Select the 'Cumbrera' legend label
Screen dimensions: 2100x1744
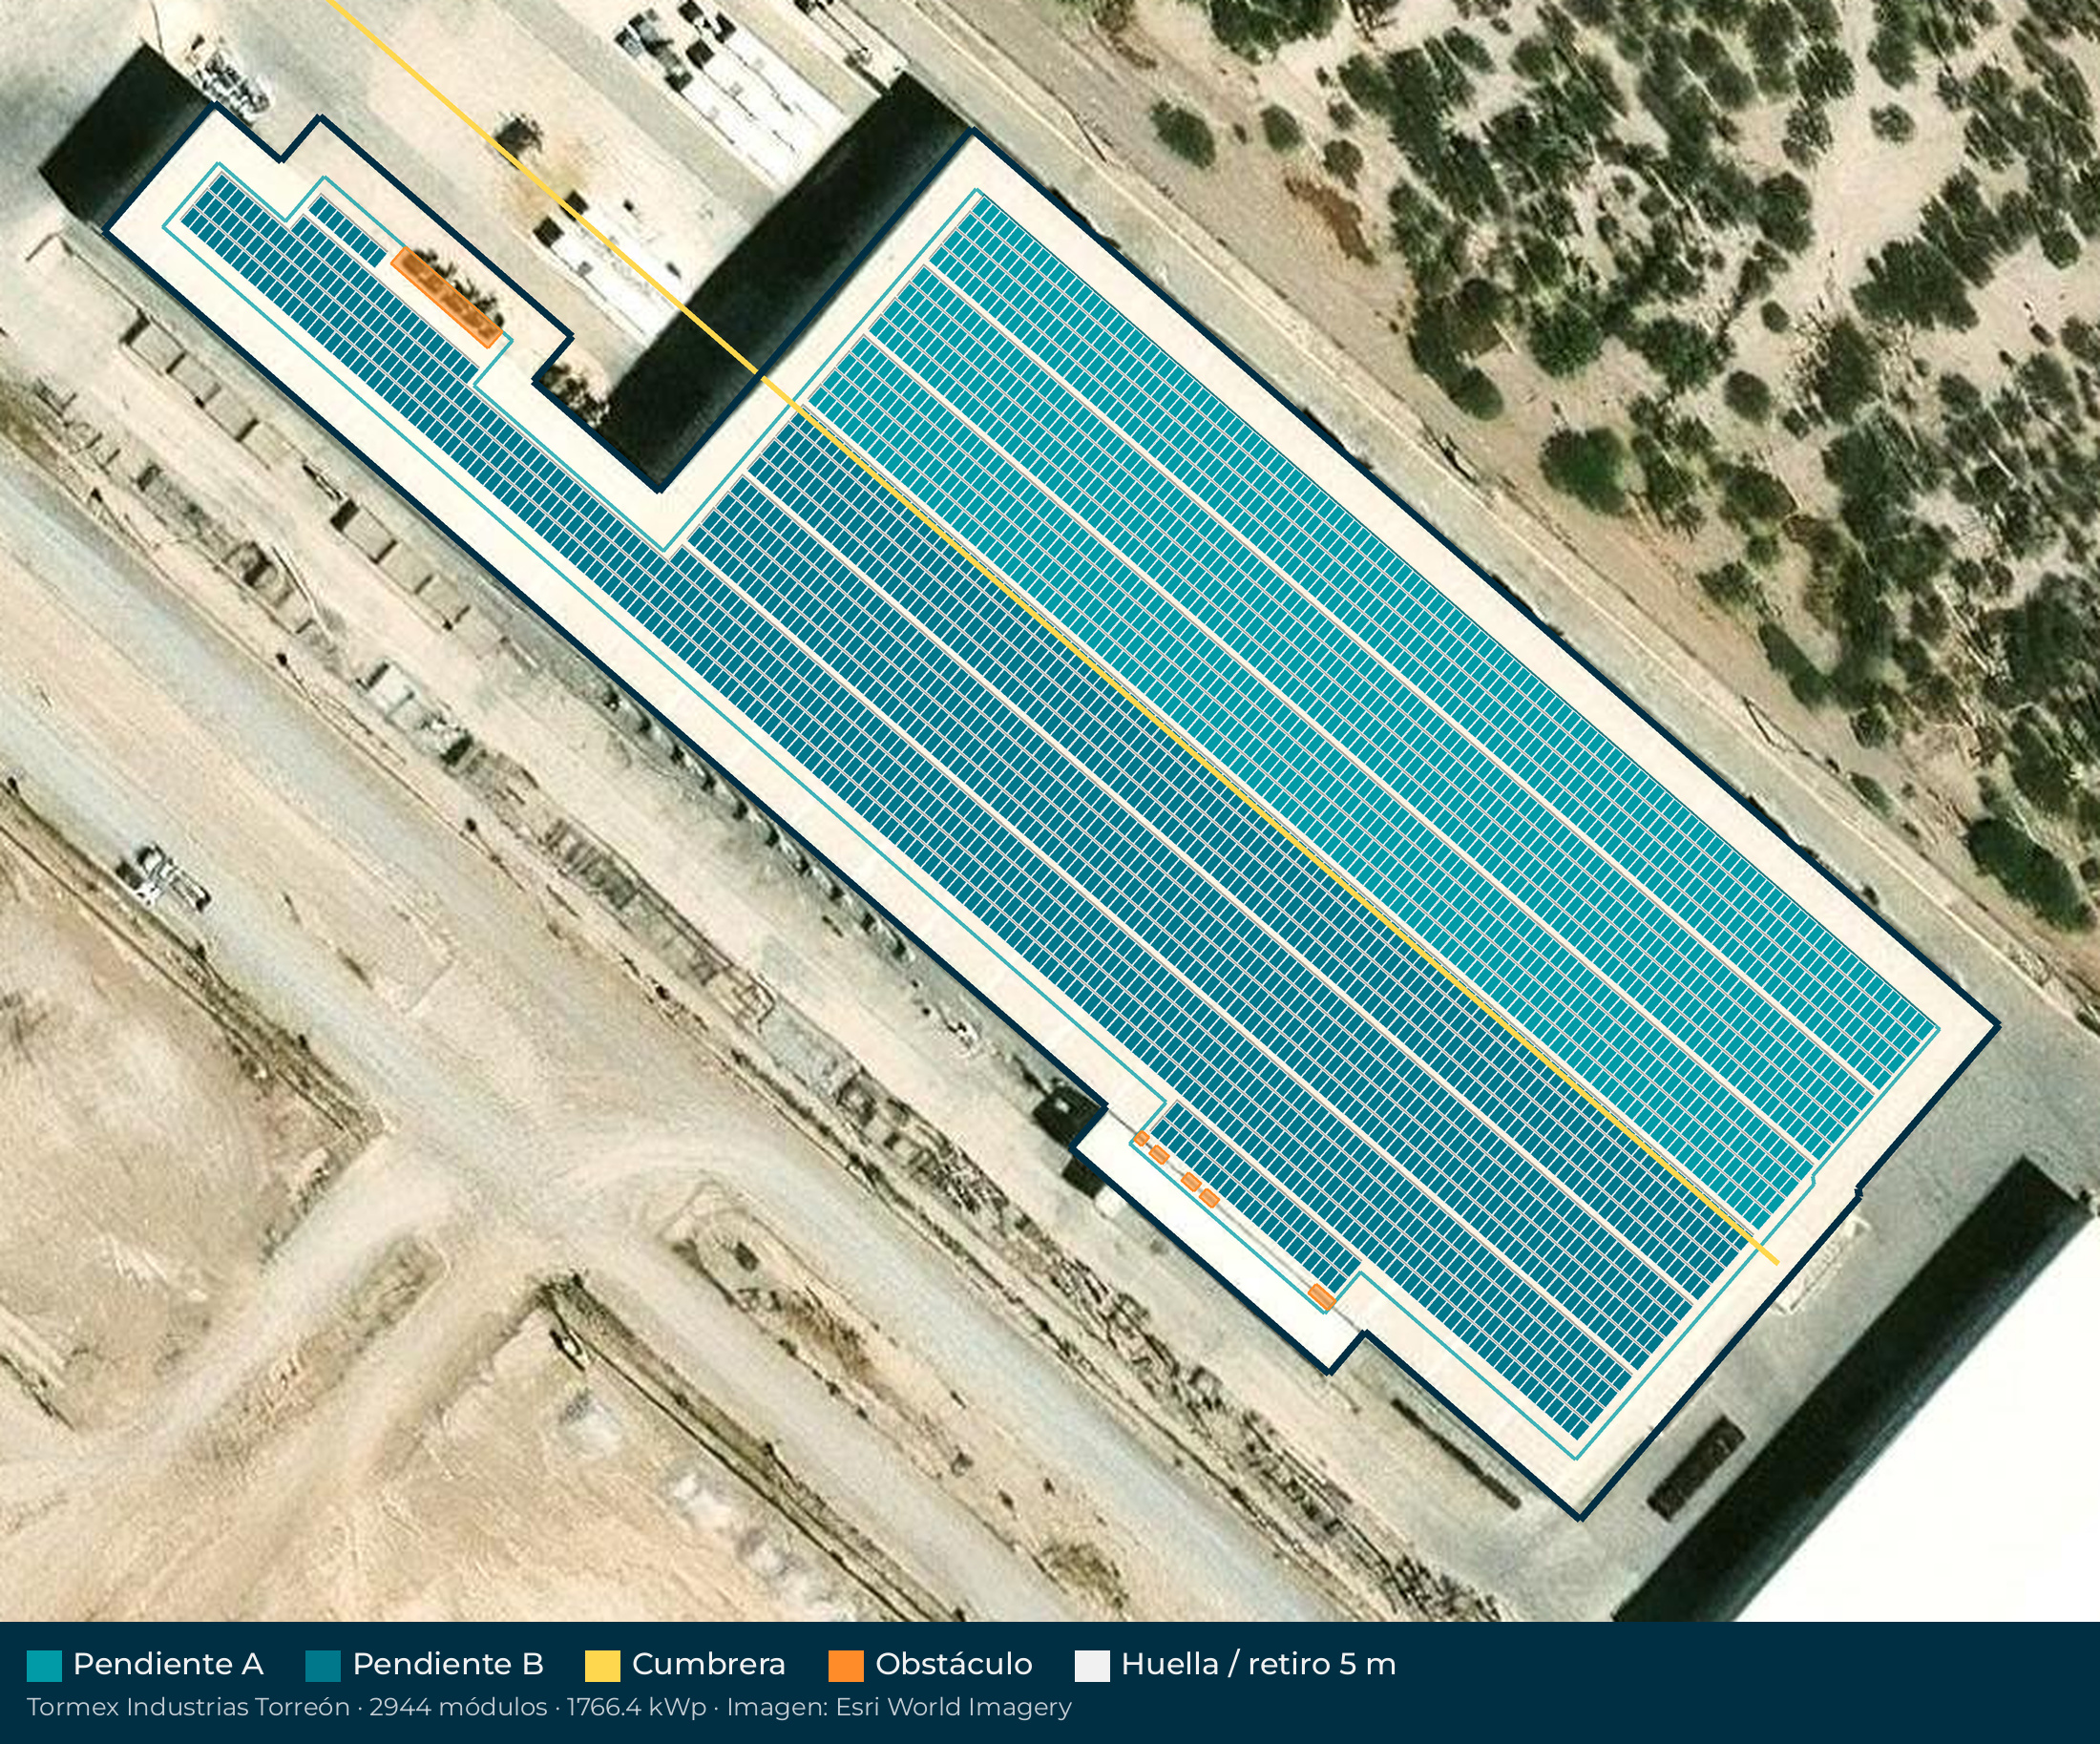709,1664
